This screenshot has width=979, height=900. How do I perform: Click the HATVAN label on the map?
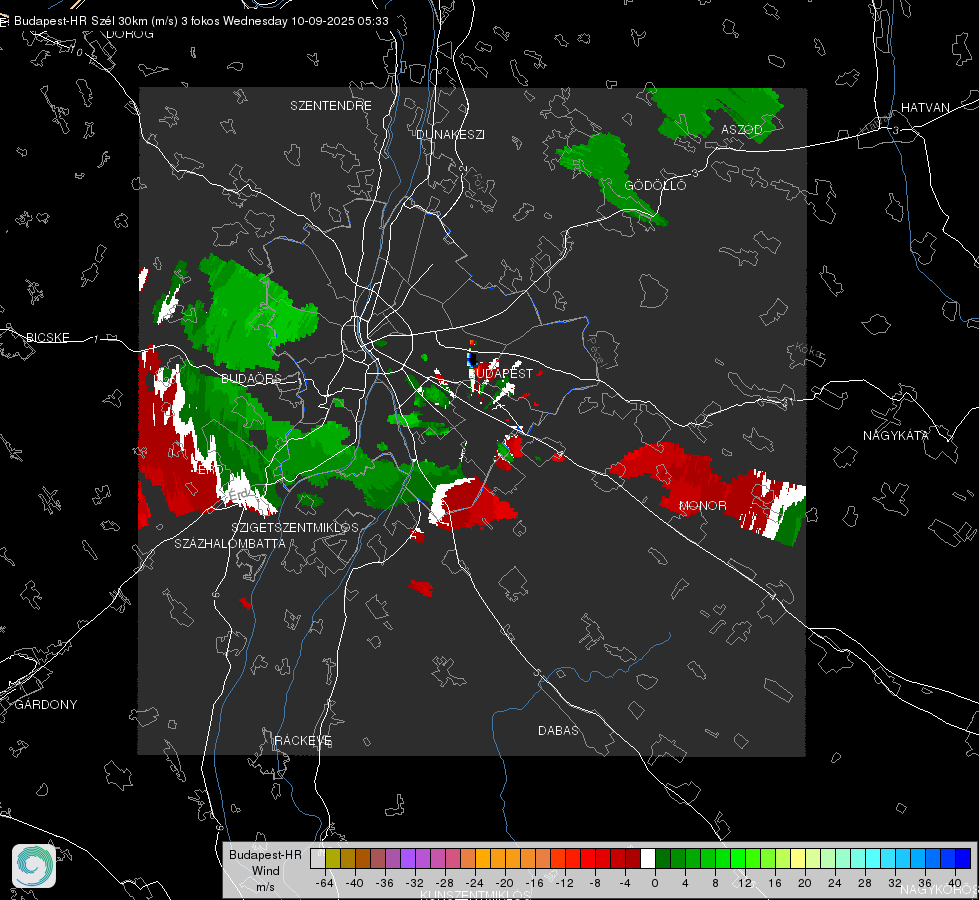pyautogui.click(x=925, y=107)
